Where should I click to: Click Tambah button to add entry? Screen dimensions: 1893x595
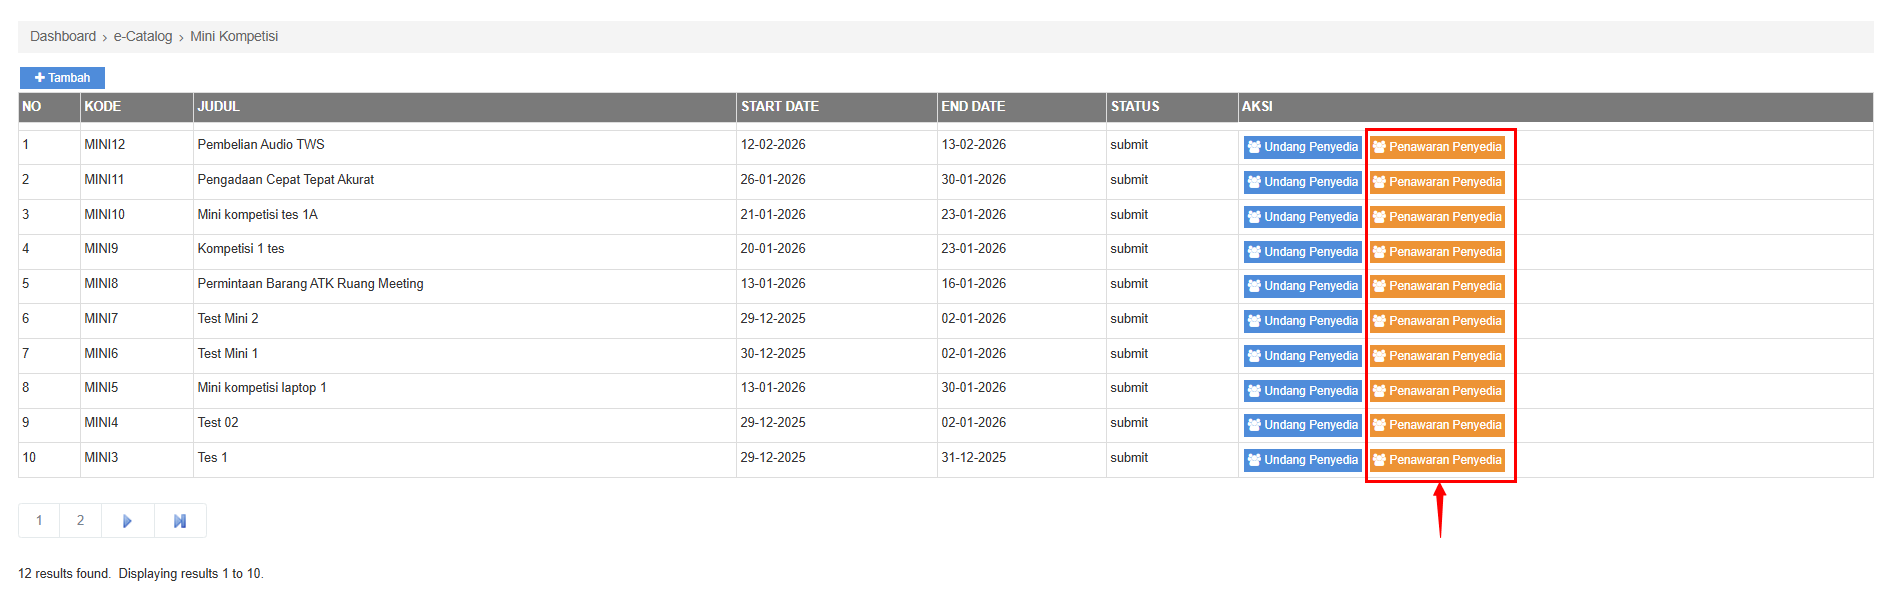tap(62, 78)
